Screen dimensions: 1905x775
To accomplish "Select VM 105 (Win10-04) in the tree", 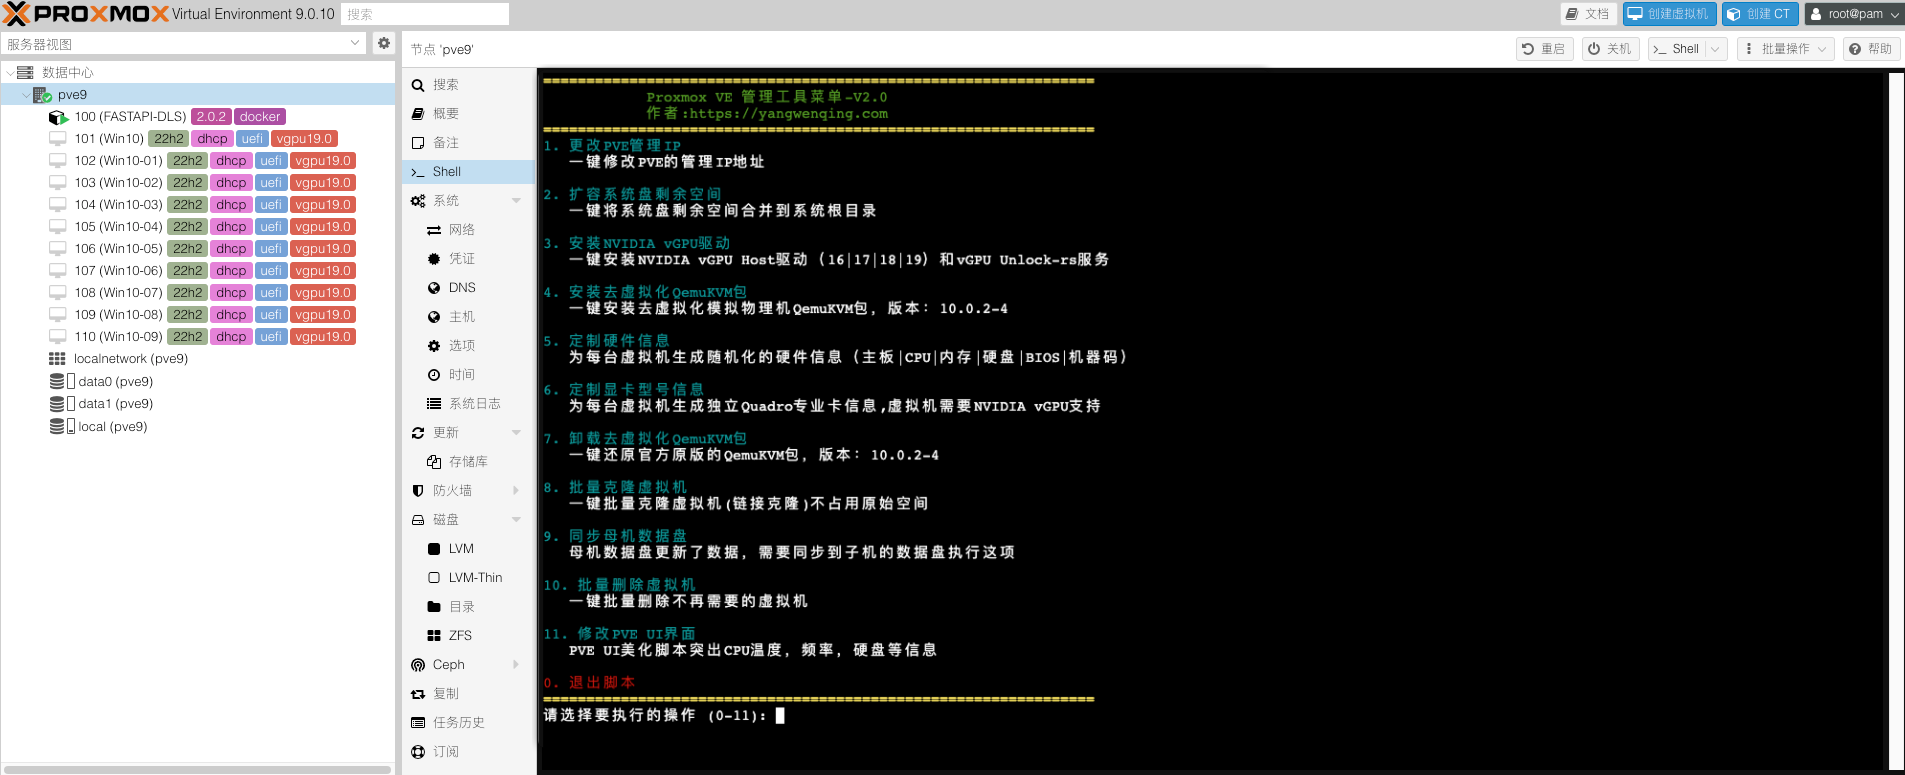I will click(x=118, y=227).
